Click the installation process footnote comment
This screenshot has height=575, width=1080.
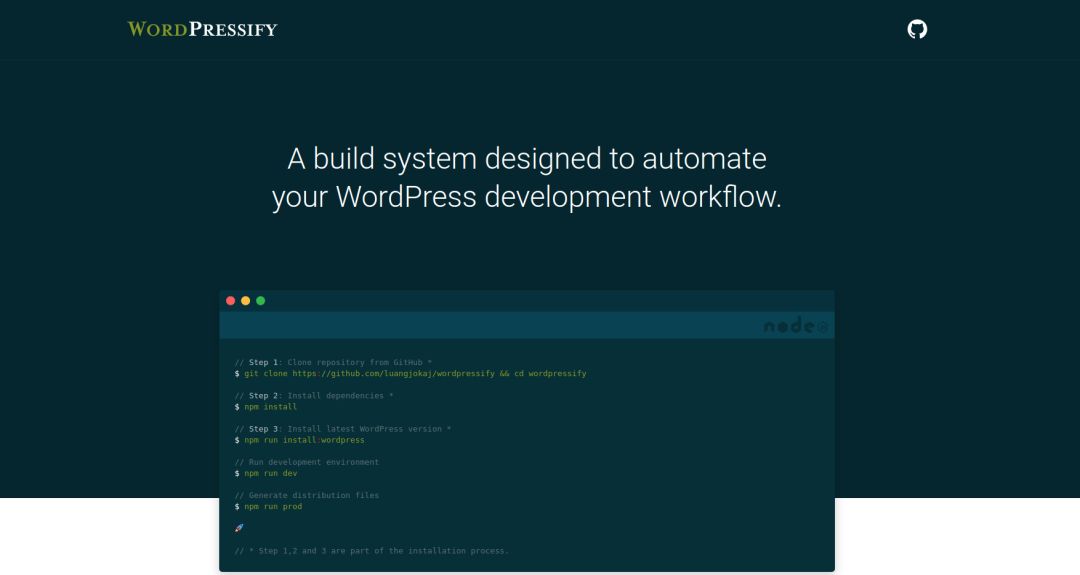tap(371, 551)
